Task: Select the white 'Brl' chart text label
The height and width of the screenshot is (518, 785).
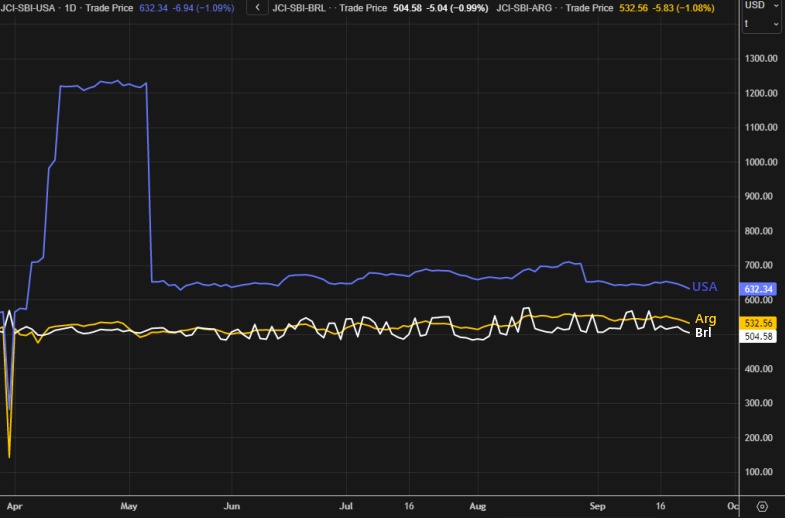Action: tap(704, 332)
